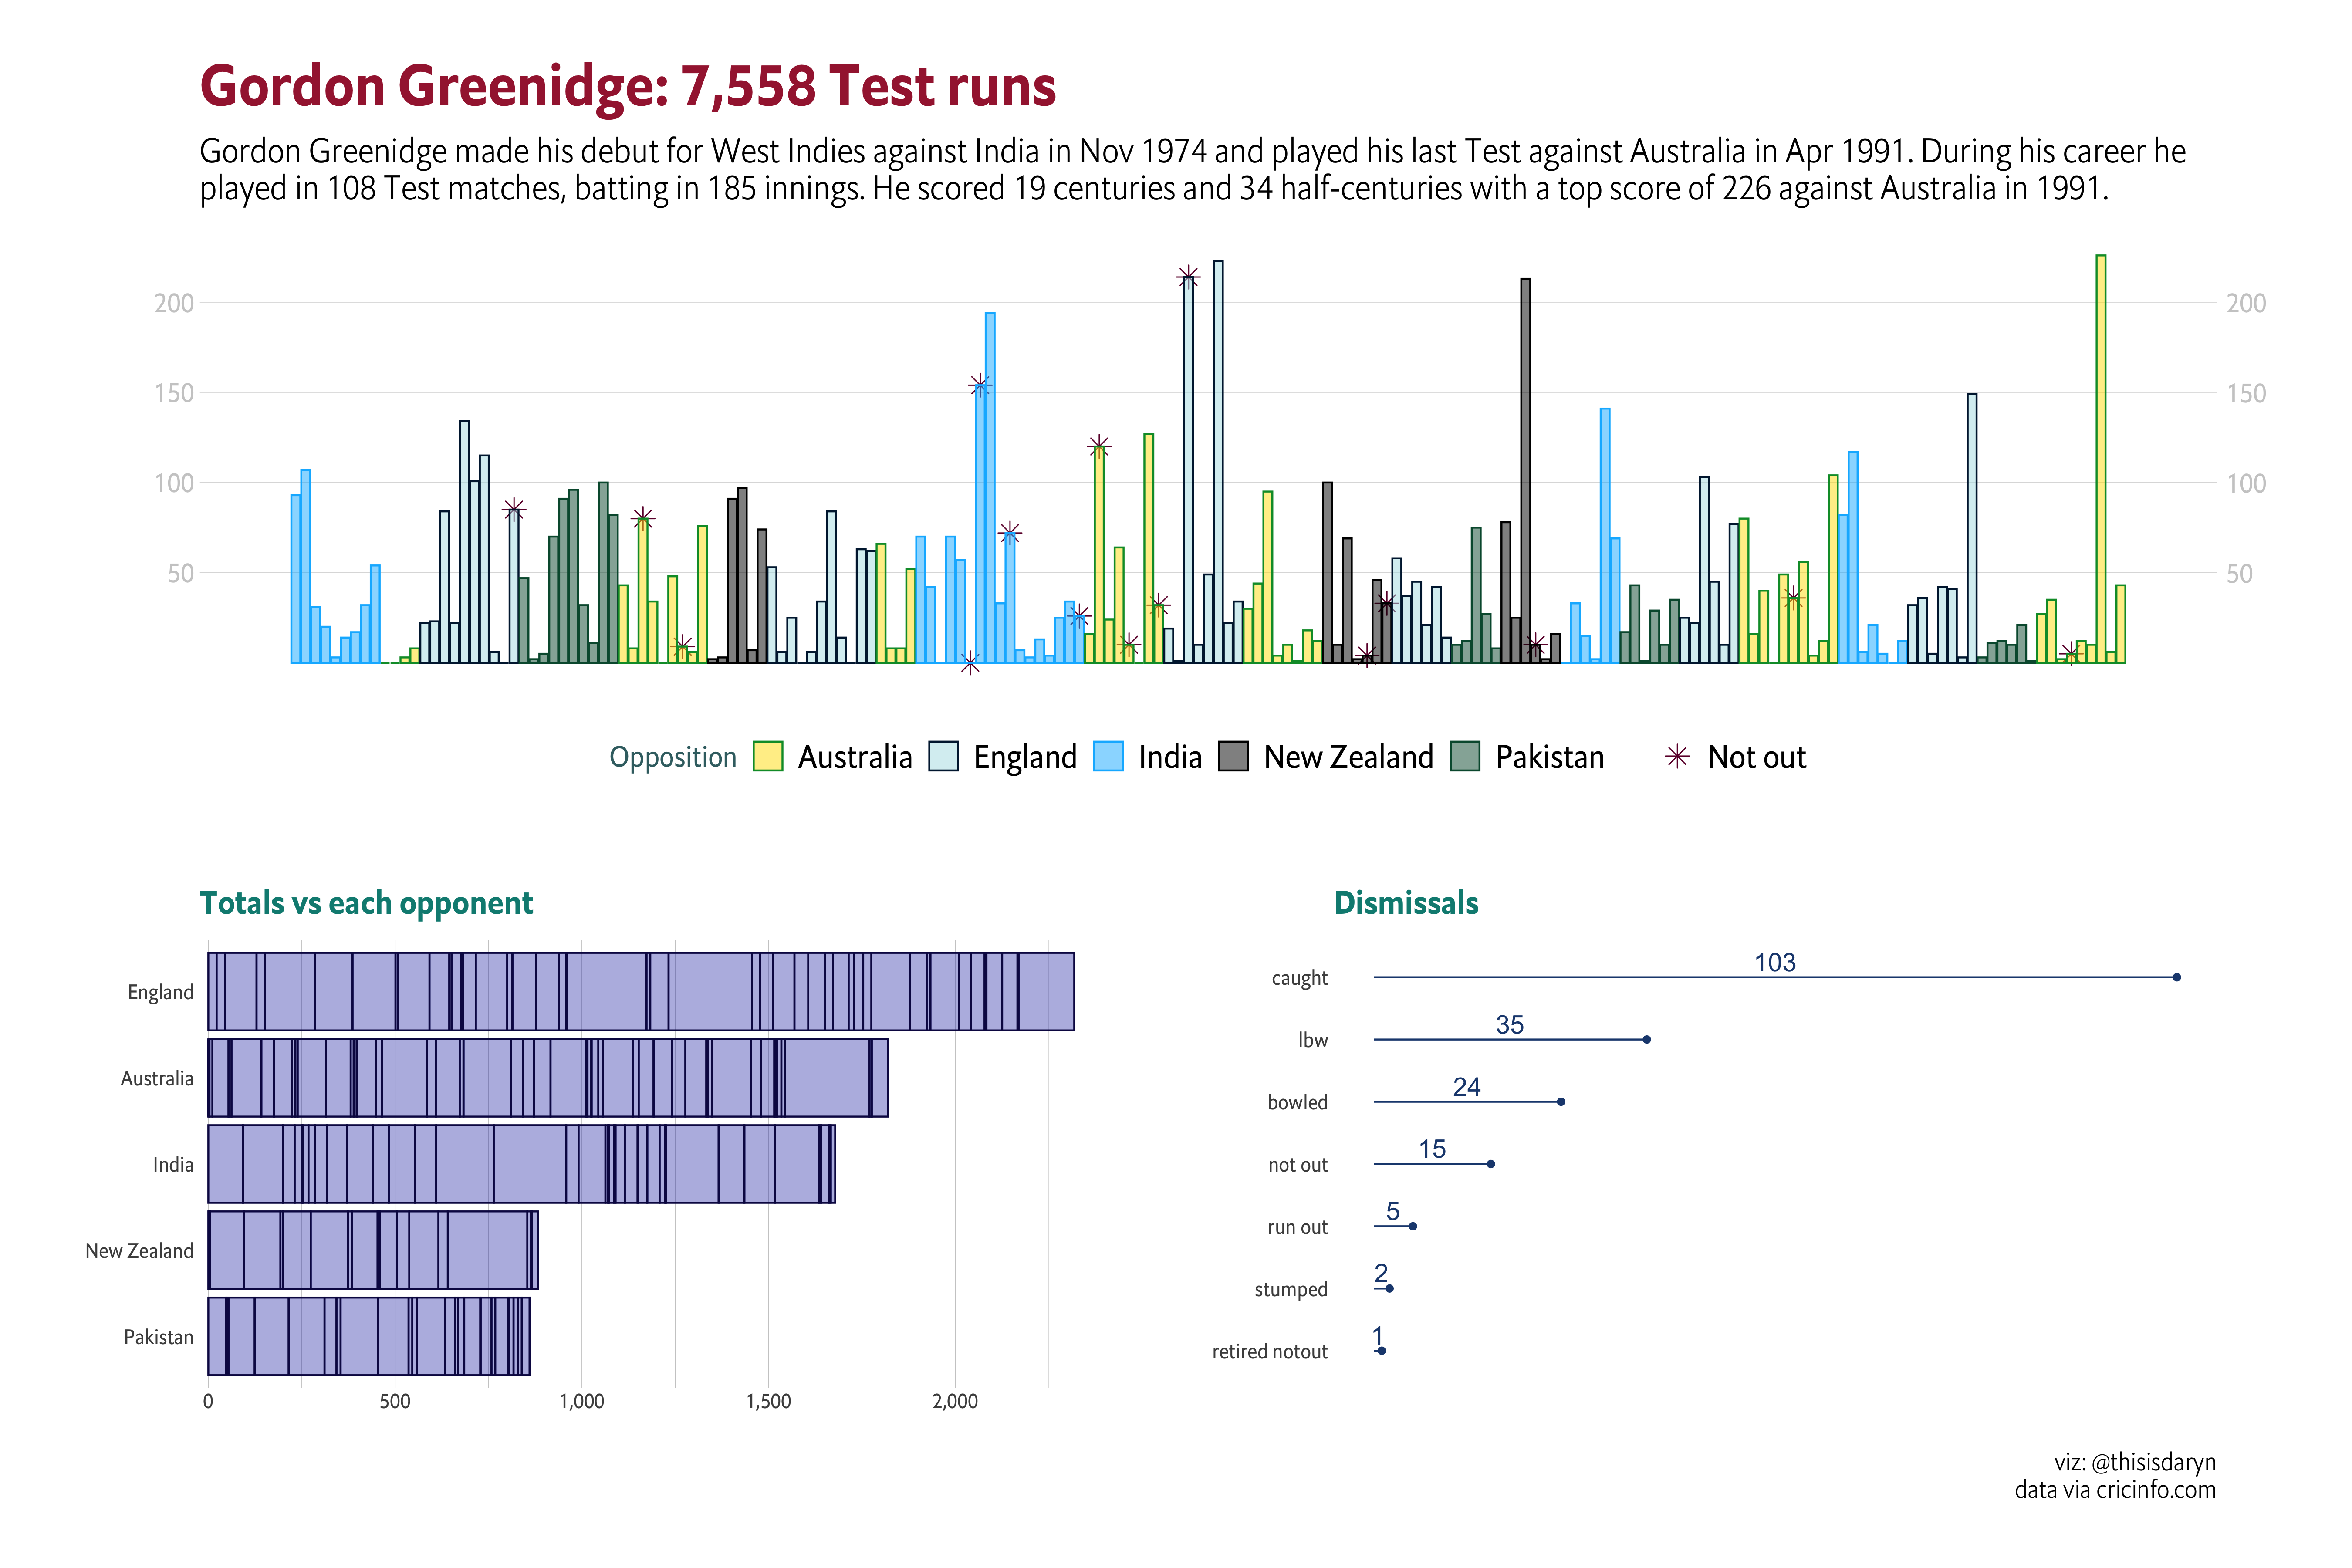
Task: Click the dot ending the bowled line
Action: pyautogui.click(x=1561, y=1102)
